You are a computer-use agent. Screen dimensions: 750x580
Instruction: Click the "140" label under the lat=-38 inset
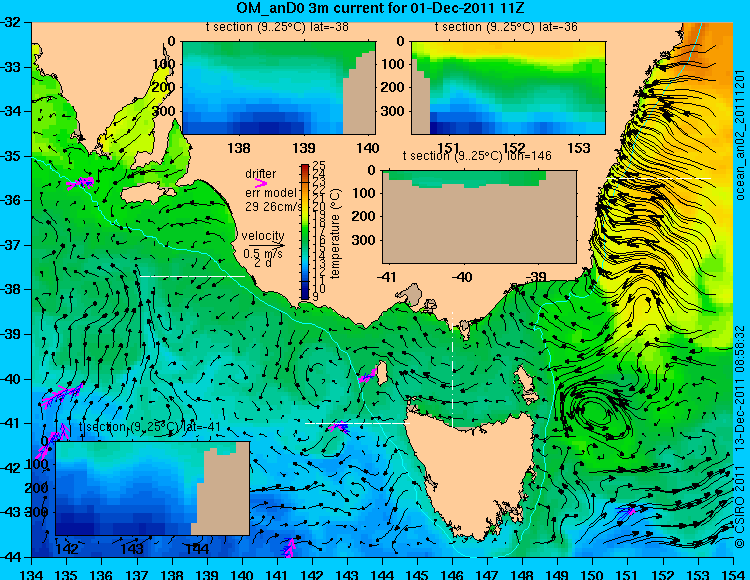tap(368, 148)
